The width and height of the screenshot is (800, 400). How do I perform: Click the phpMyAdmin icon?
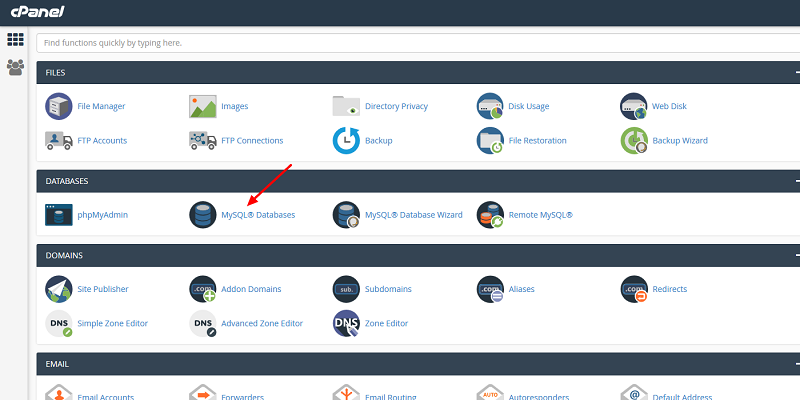[x=59, y=214]
